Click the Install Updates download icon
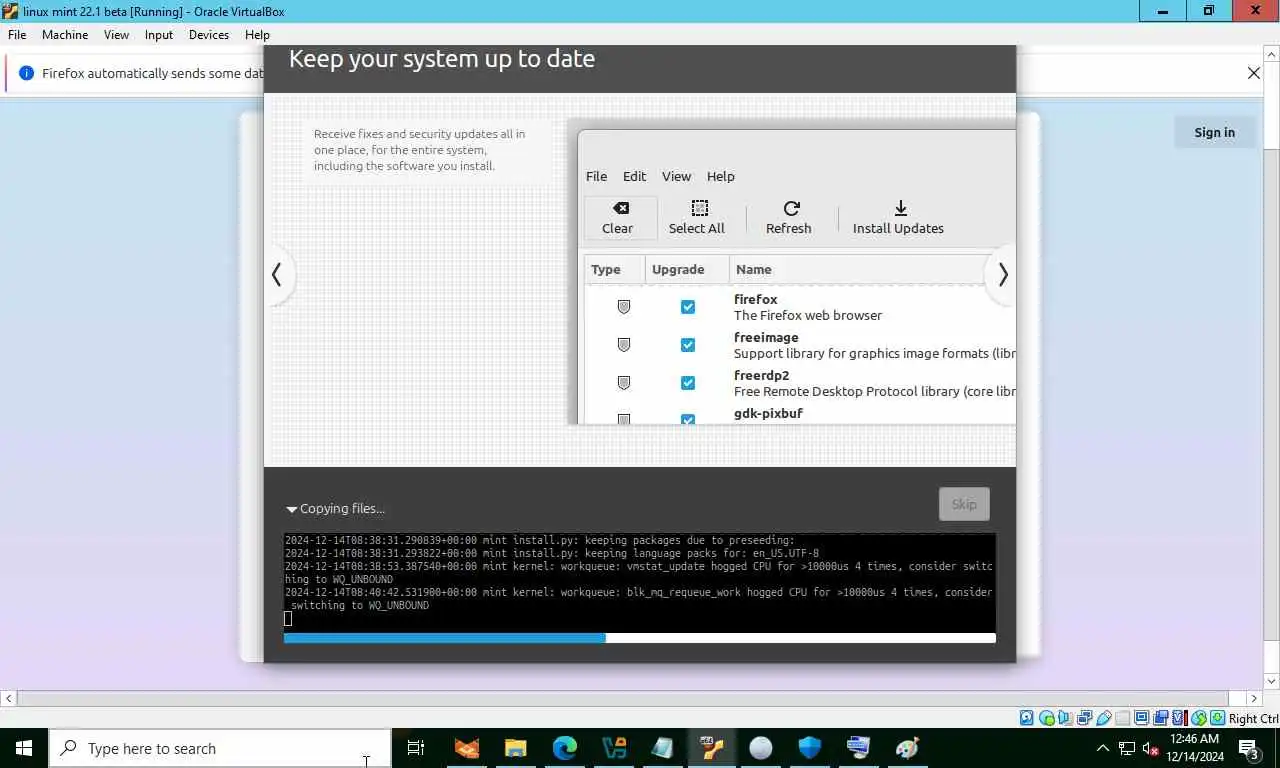Image resolution: width=1280 pixels, height=768 pixels. (900, 208)
